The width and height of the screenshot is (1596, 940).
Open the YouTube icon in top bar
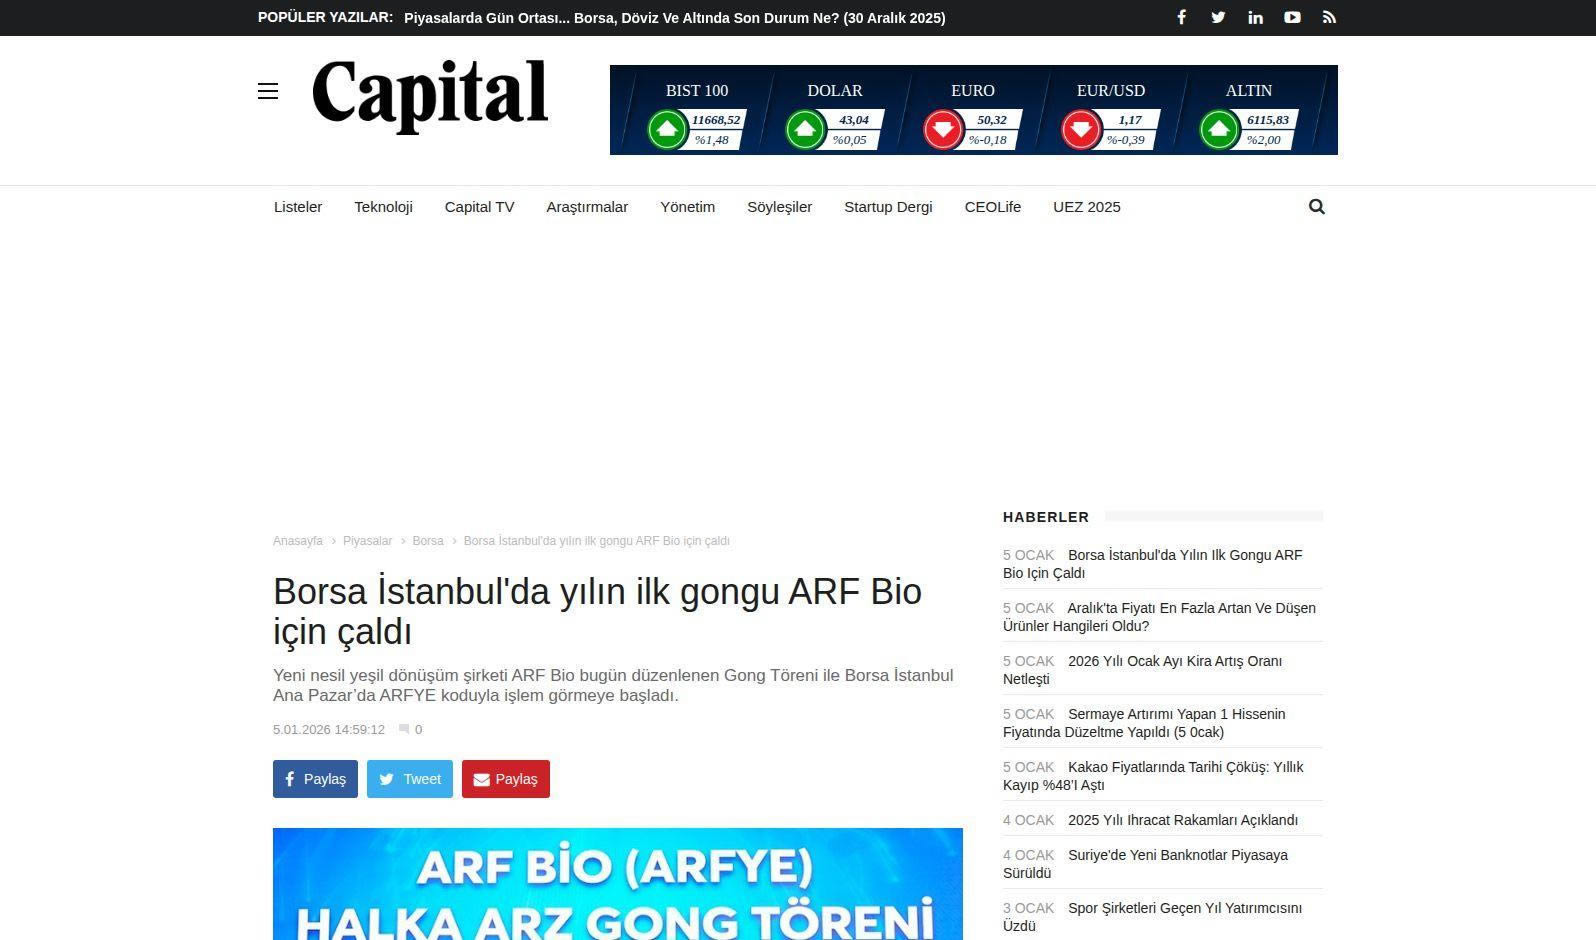[x=1292, y=18]
